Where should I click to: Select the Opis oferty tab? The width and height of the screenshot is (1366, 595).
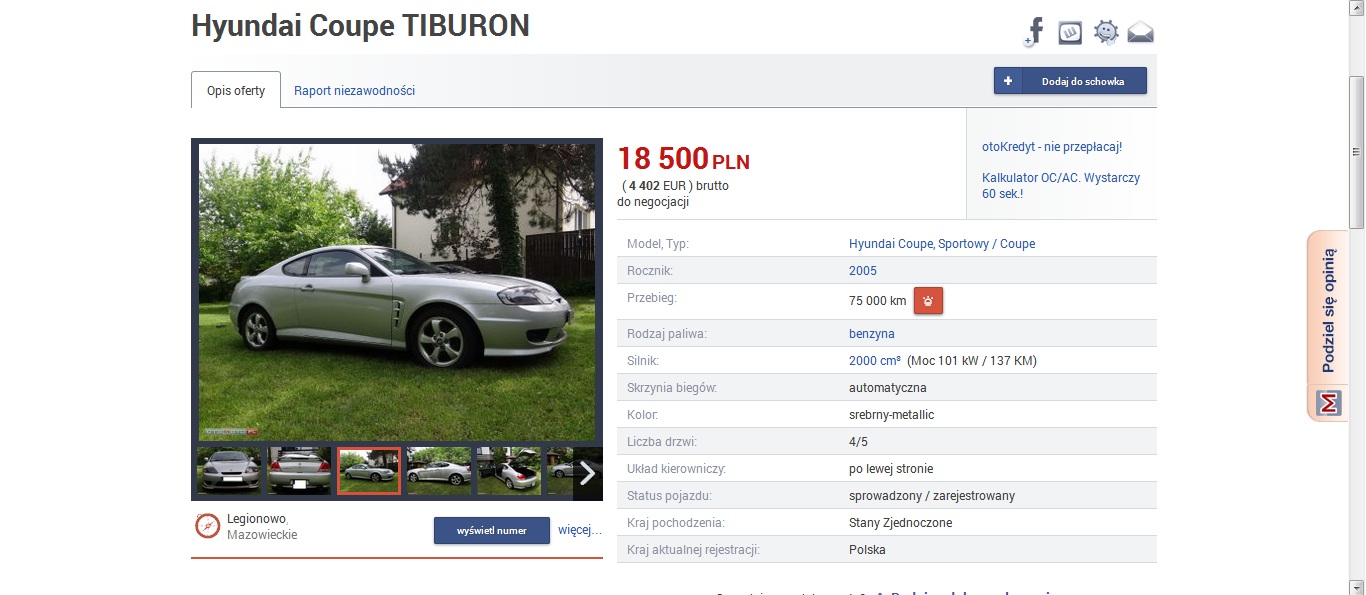(236, 90)
